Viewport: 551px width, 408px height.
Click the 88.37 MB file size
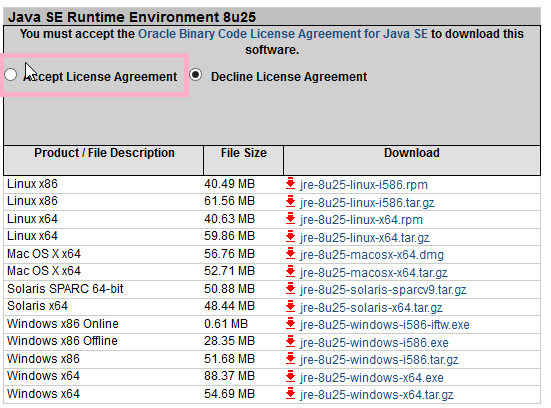click(x=229, y=376)
